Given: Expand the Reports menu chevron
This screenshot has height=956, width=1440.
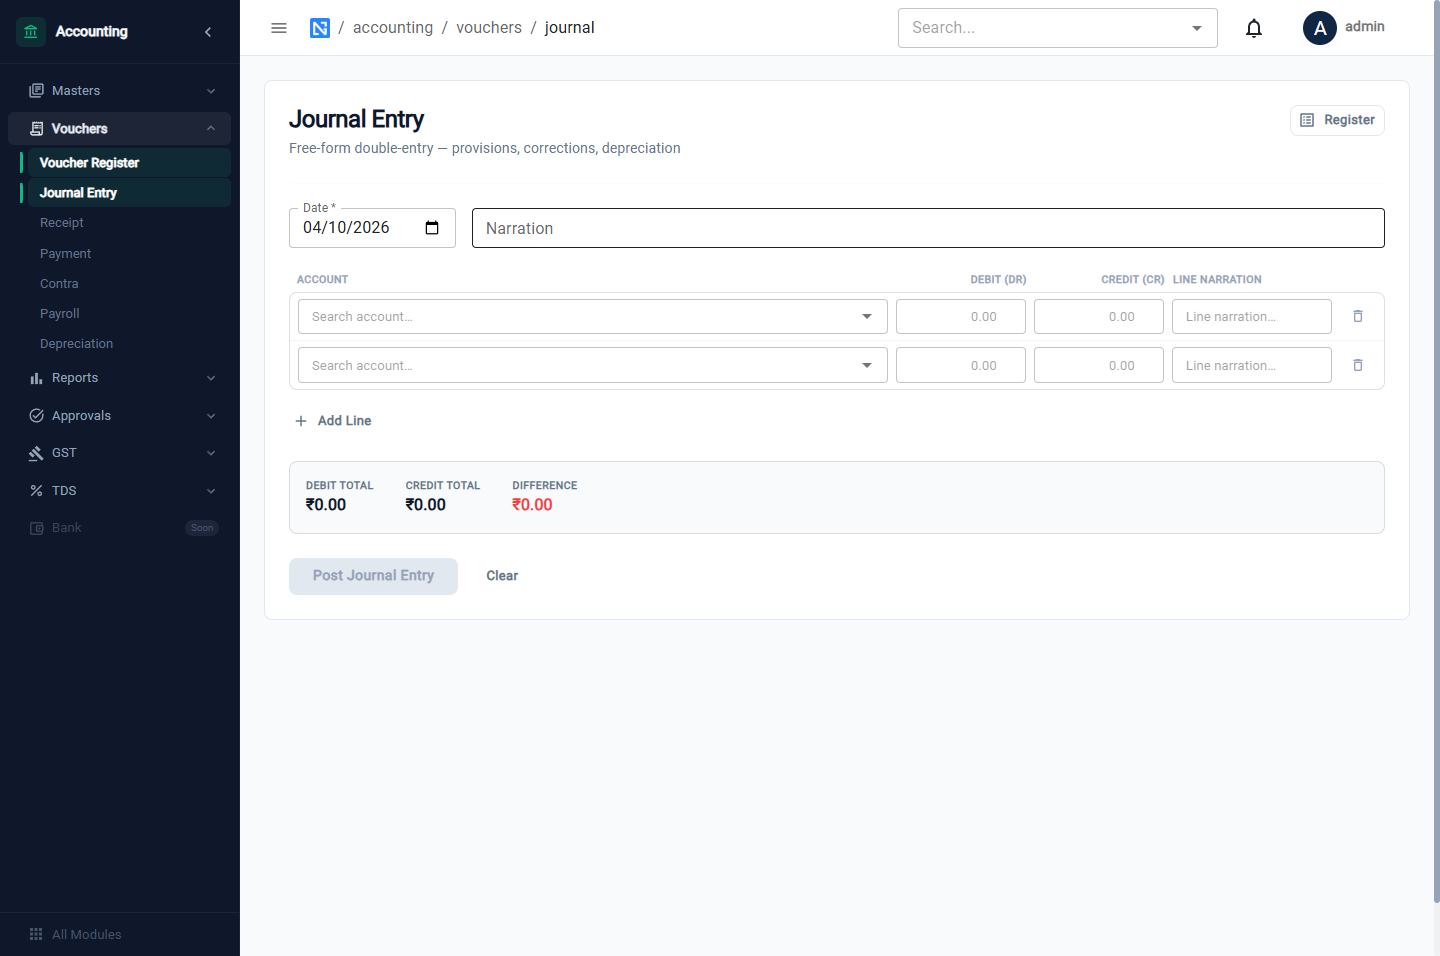Looking at the screenshot, I should pyautogui.click(x=211, y=378).
